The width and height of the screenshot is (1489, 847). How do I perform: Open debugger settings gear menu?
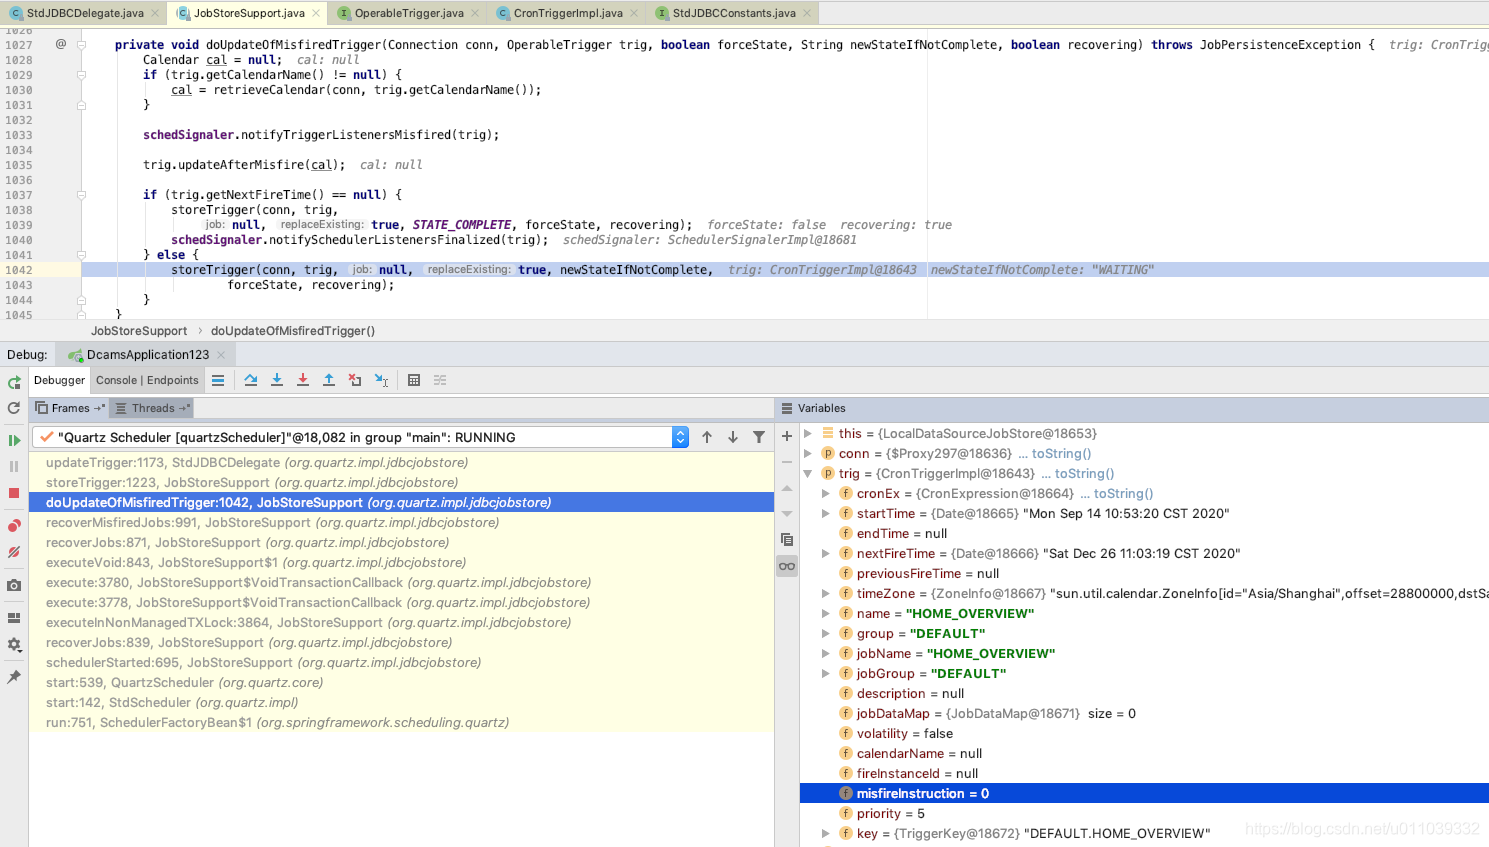[14, 645]
